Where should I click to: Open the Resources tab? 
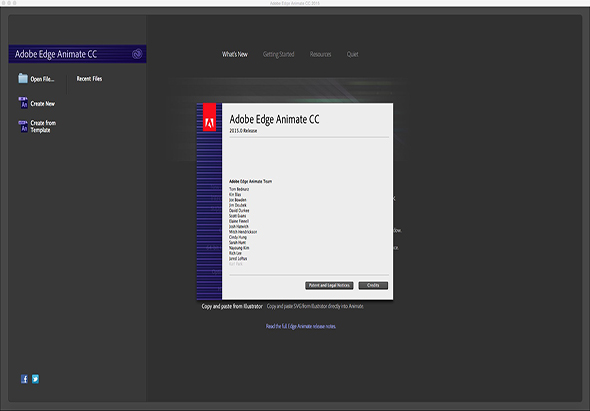(x=320, y=54)
